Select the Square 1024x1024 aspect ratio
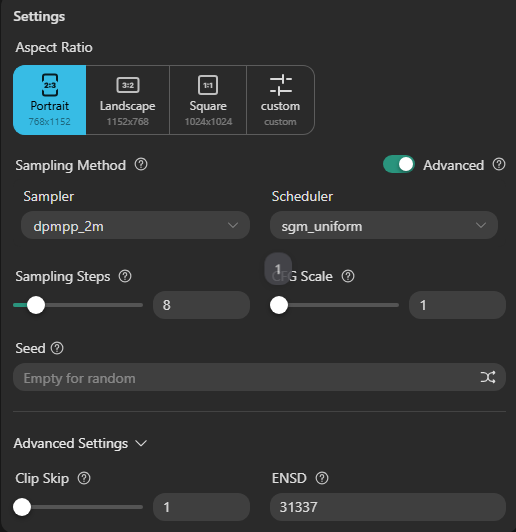Screen dimensions: 516x532 (208, 100)
